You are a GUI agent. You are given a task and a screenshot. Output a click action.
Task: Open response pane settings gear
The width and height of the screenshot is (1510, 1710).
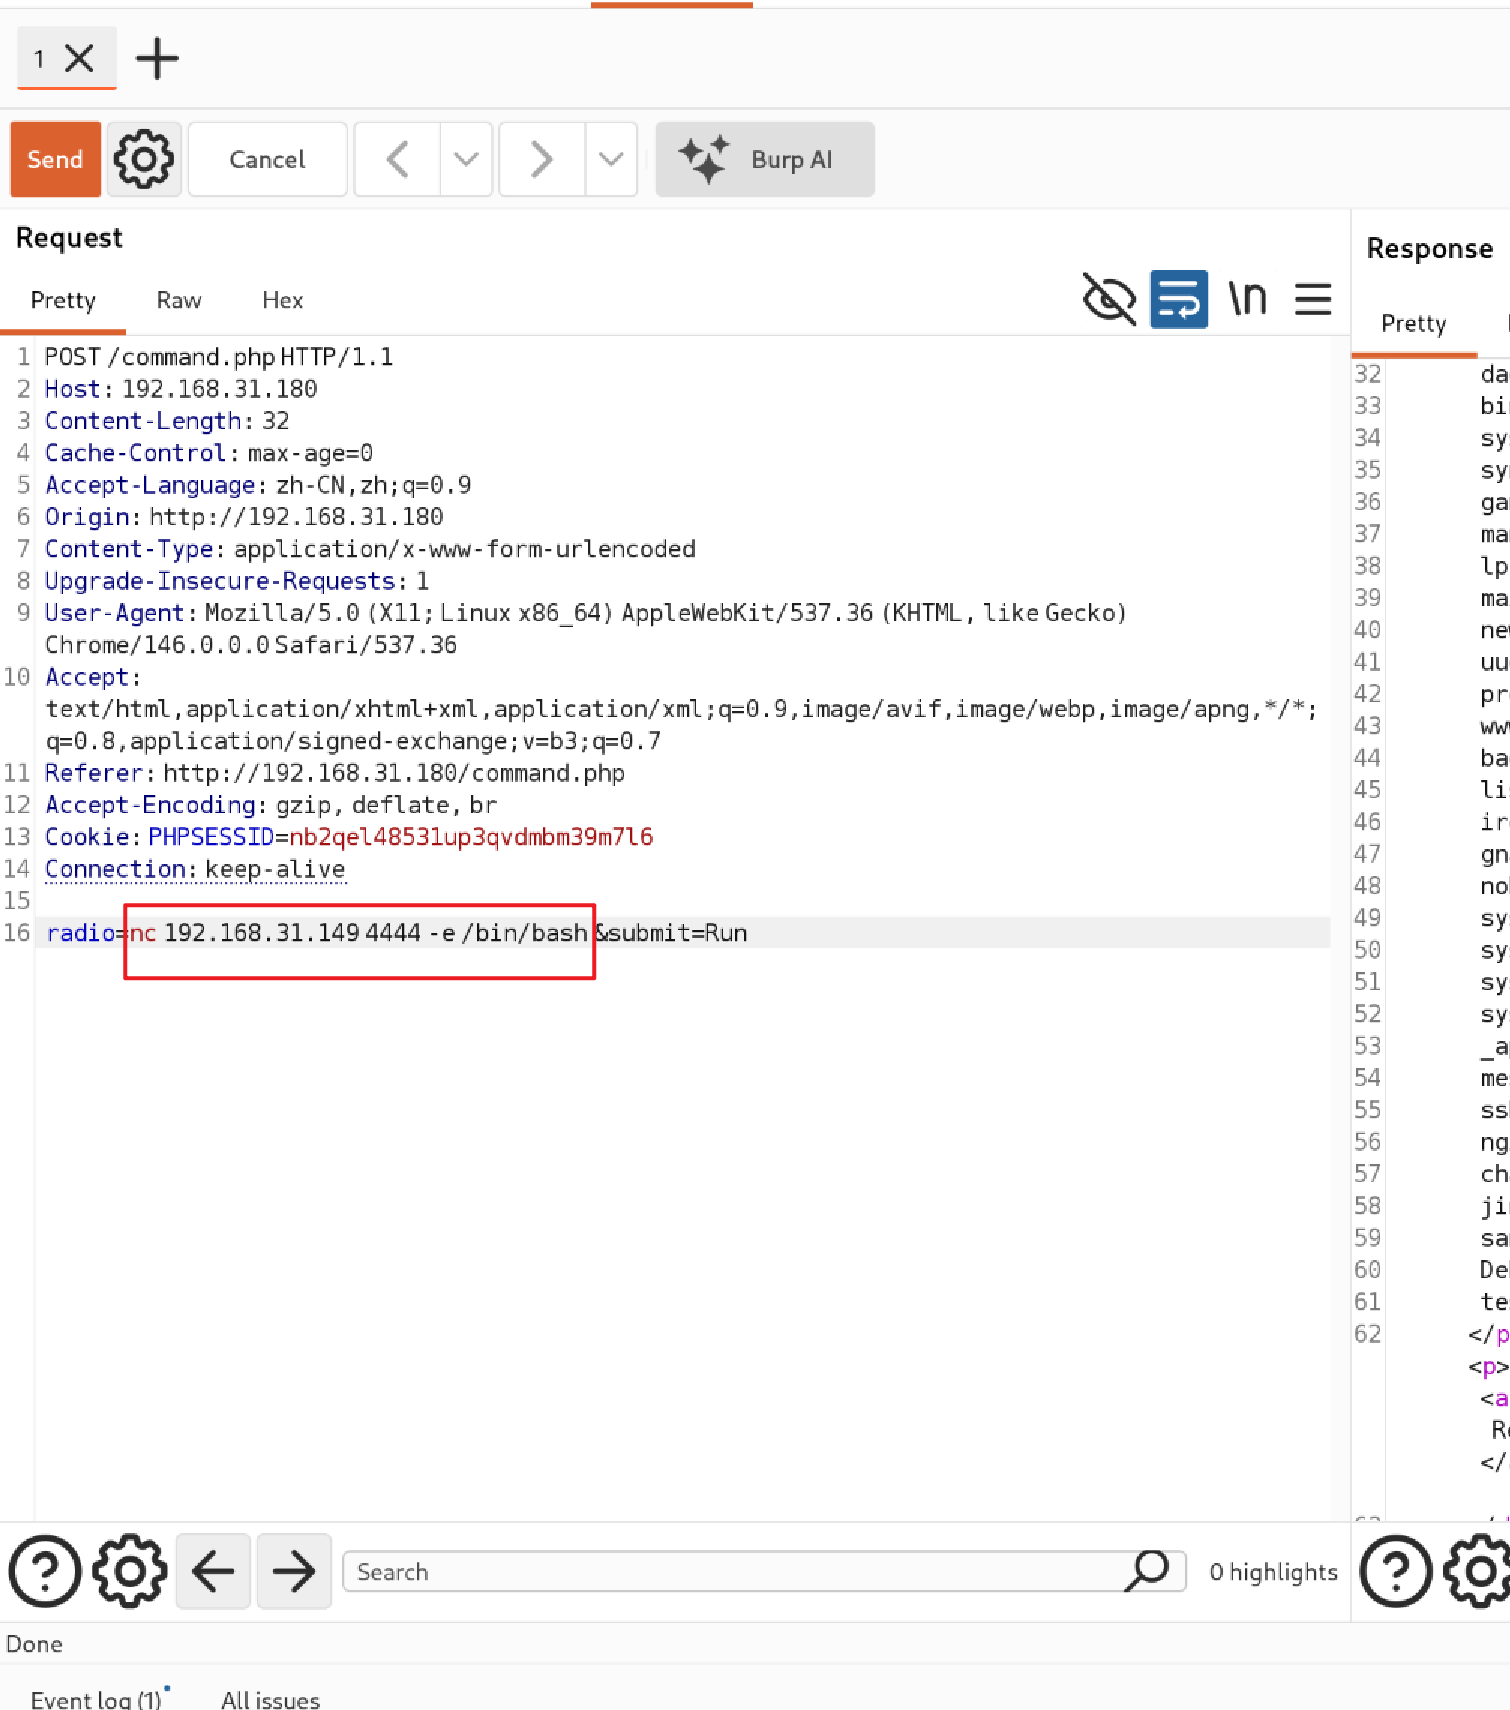click(x=1478, y=1571)
